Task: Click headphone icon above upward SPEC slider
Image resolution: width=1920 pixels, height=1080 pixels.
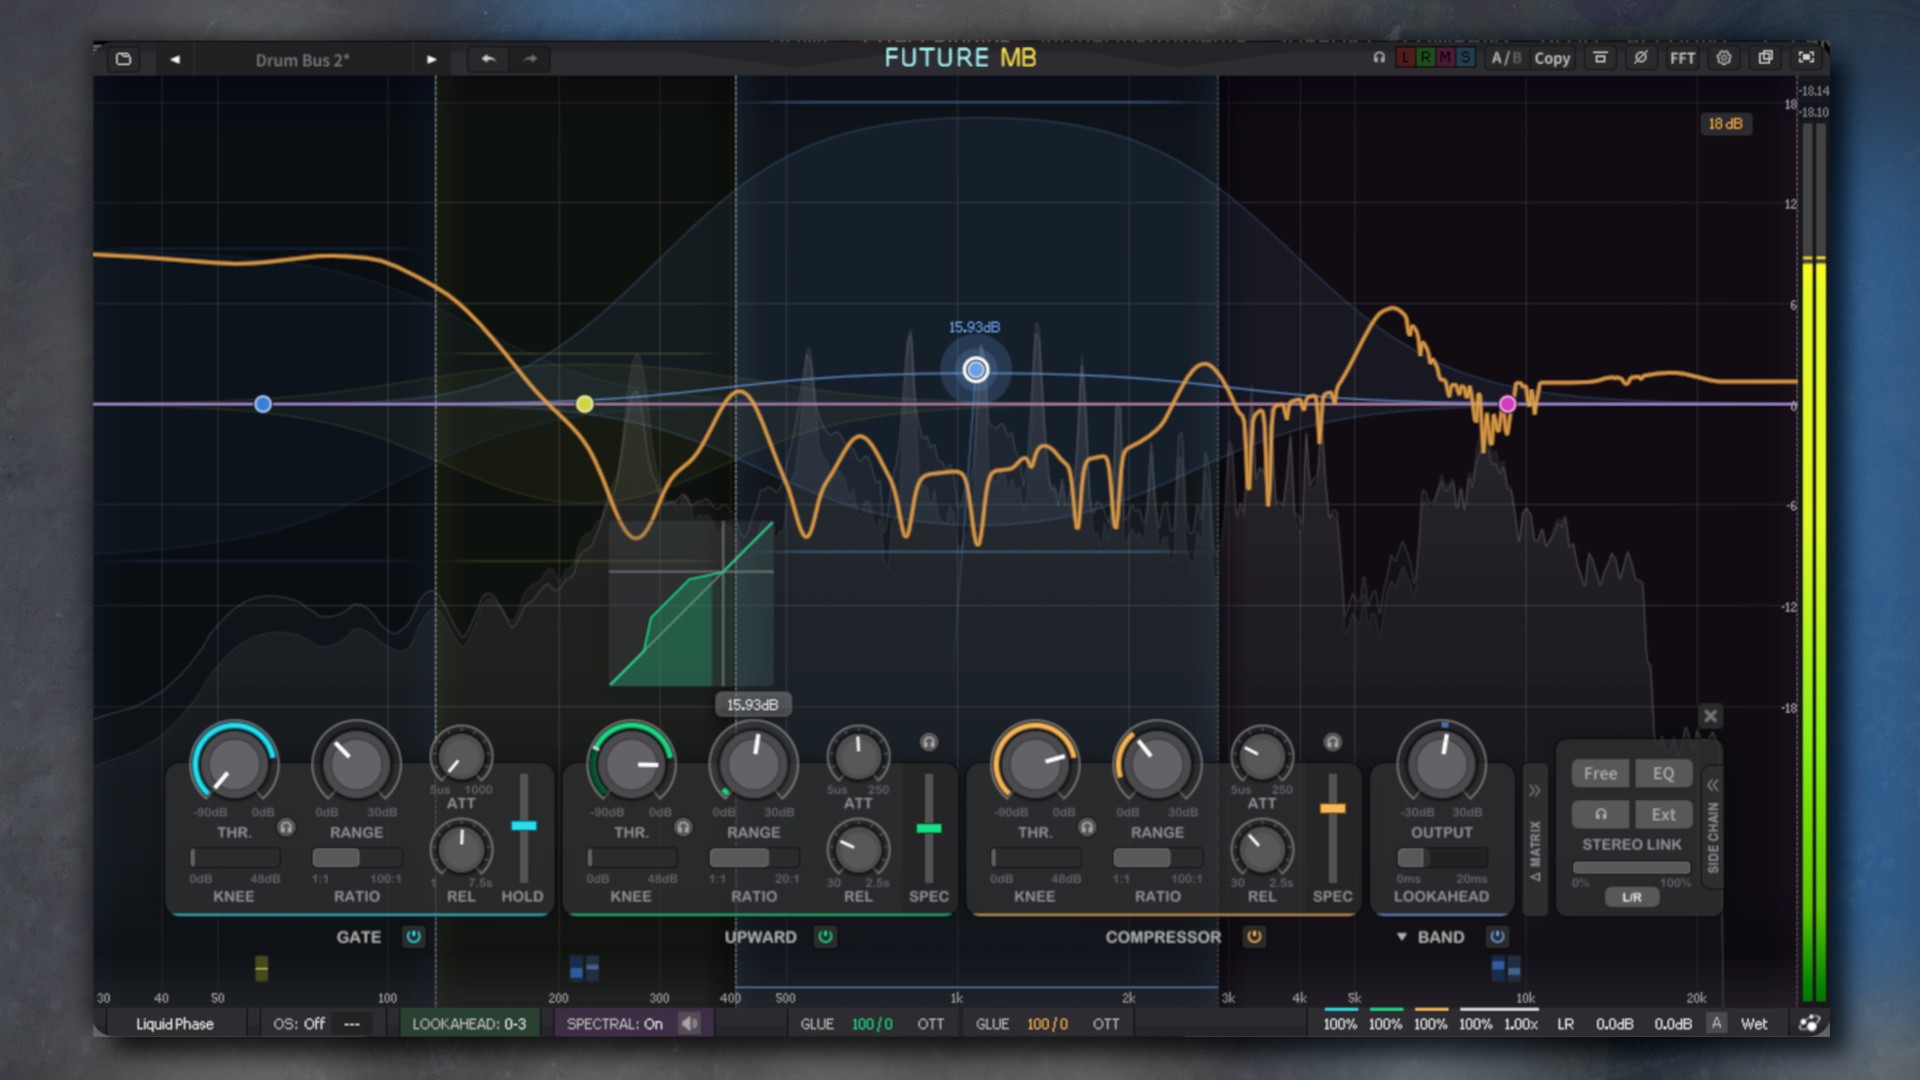Action: (929, 742)
